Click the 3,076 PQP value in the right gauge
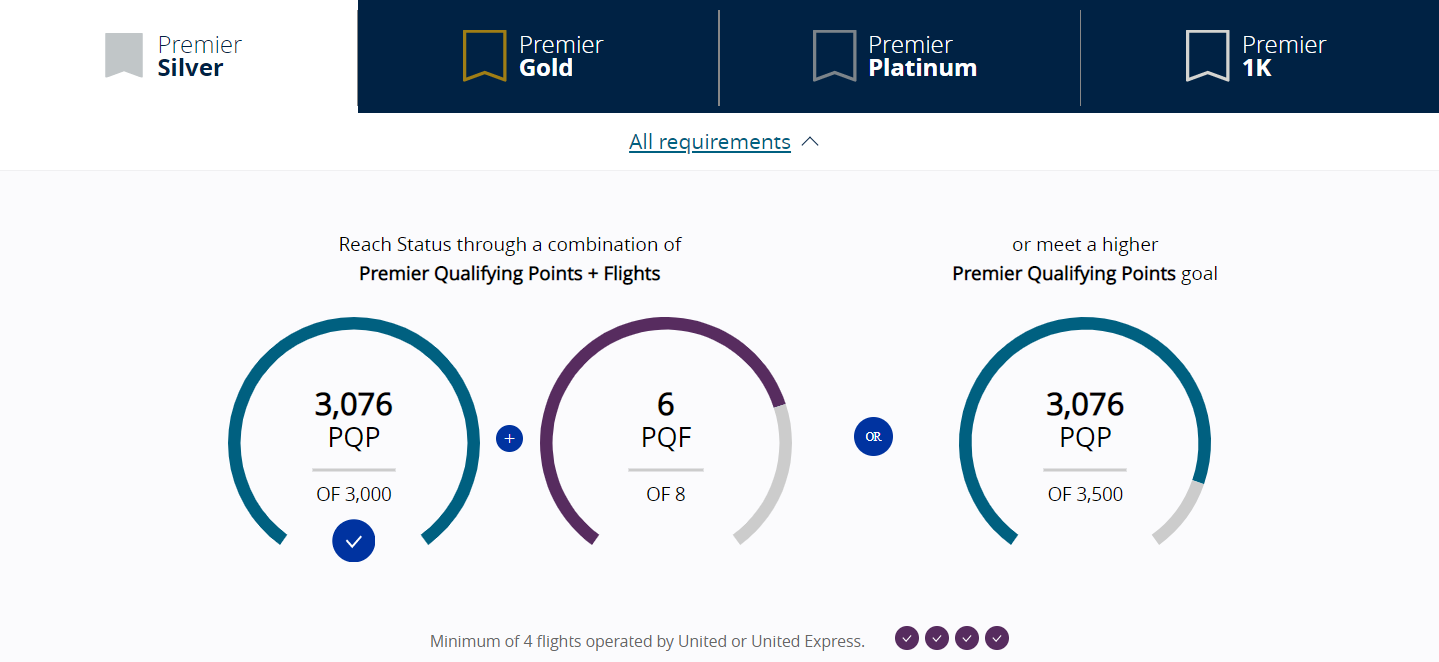Image resolution: width=1439 pixels, height=662 pixels. point(1084,403)
